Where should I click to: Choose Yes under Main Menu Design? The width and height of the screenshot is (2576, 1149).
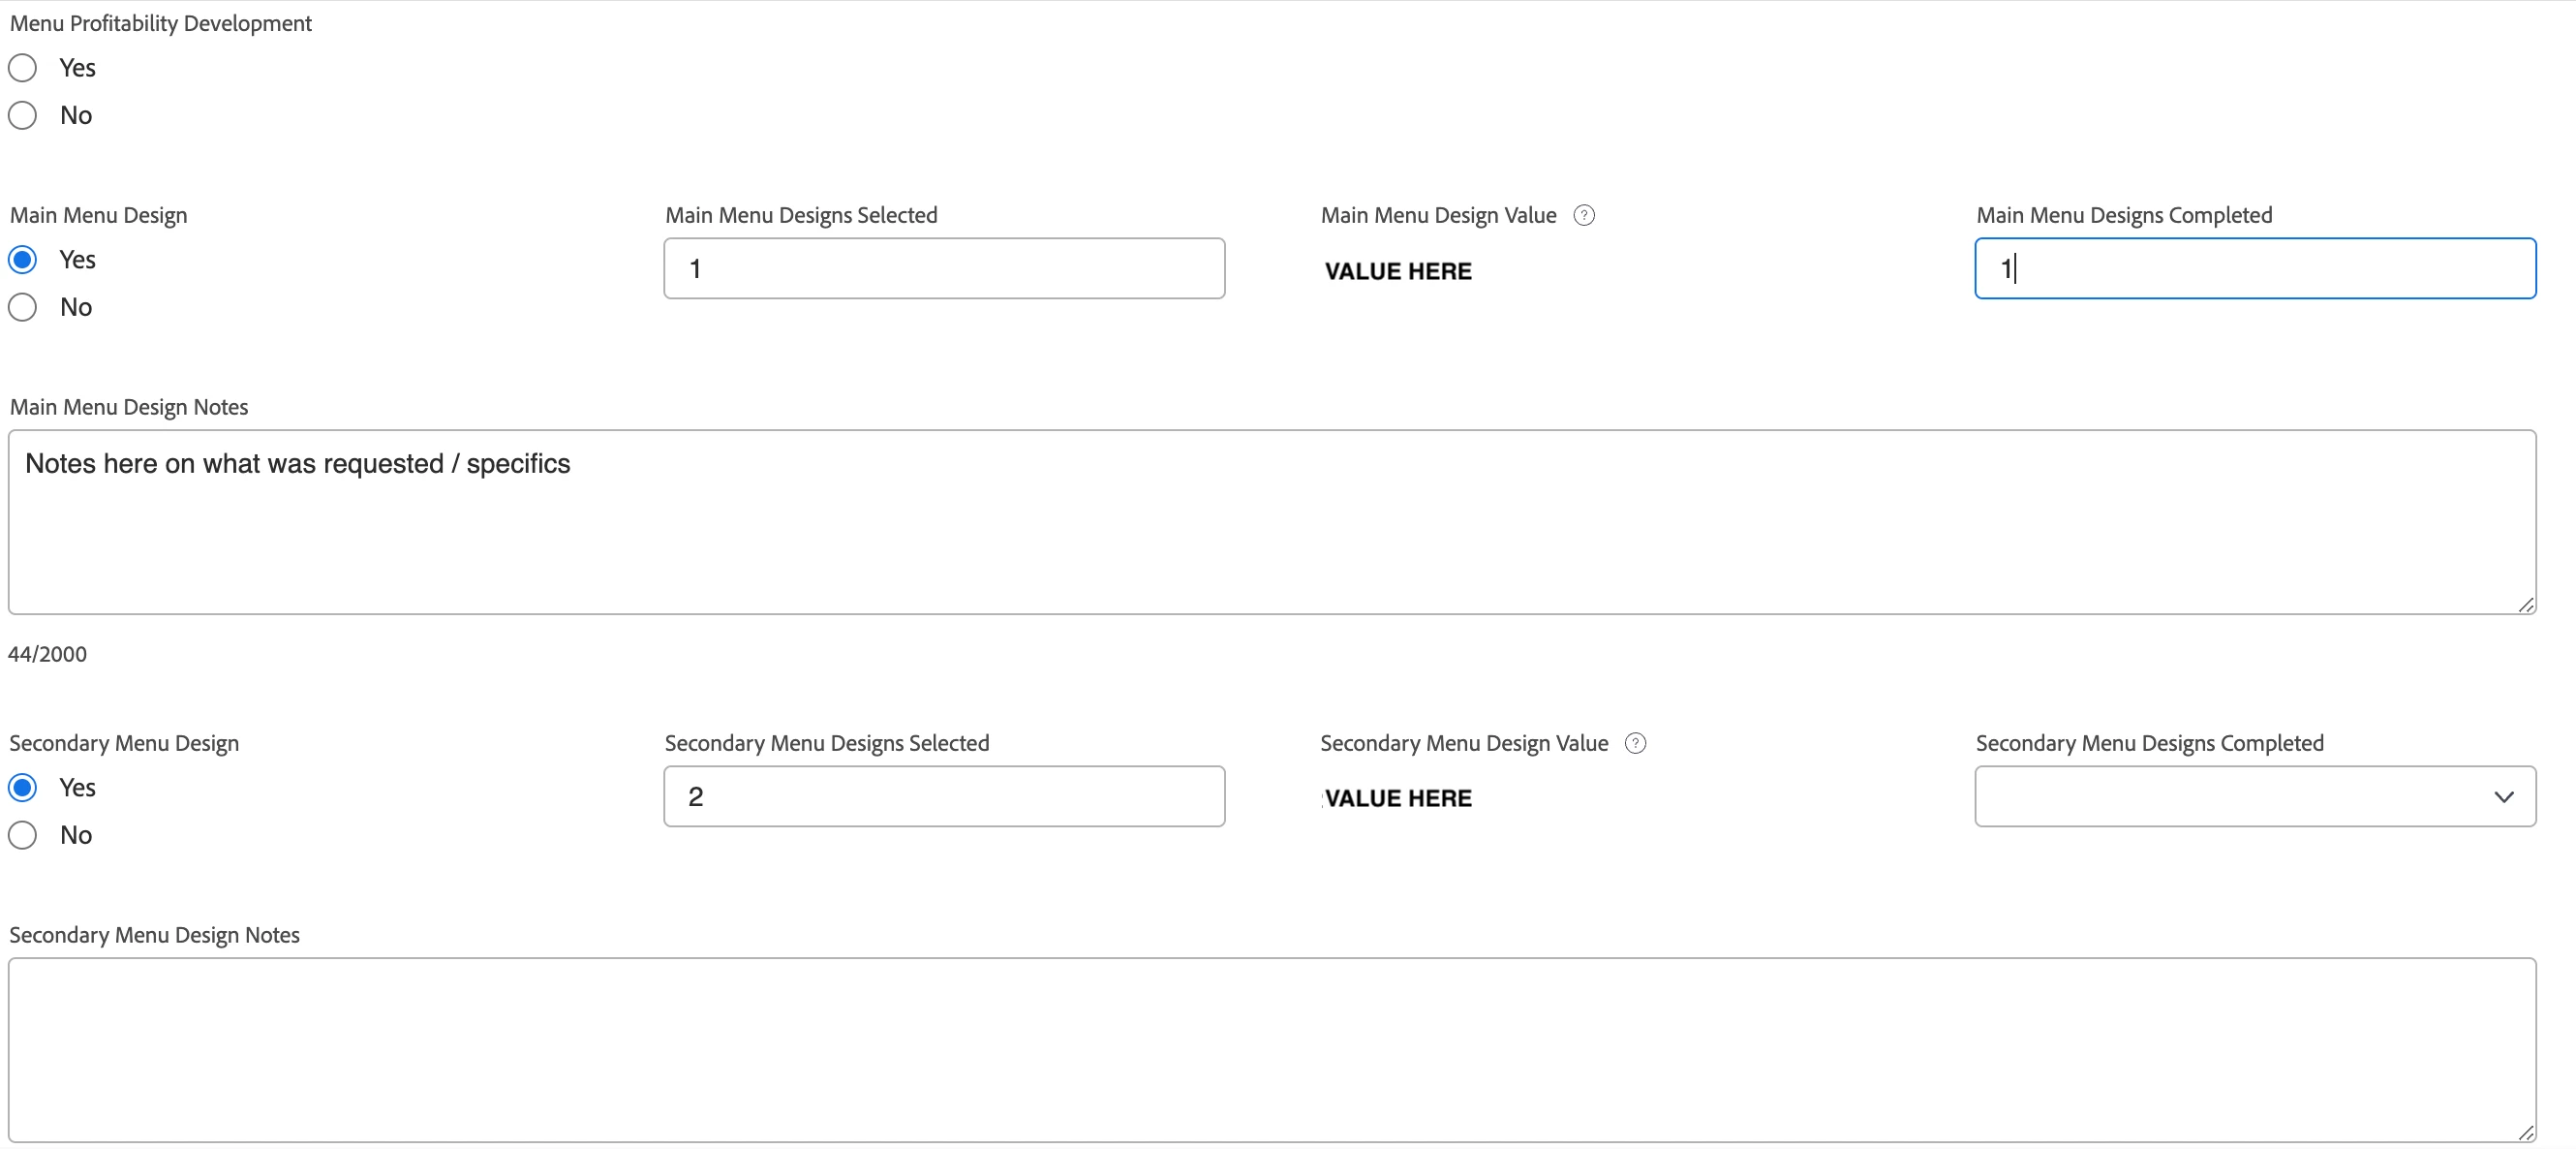23,260
